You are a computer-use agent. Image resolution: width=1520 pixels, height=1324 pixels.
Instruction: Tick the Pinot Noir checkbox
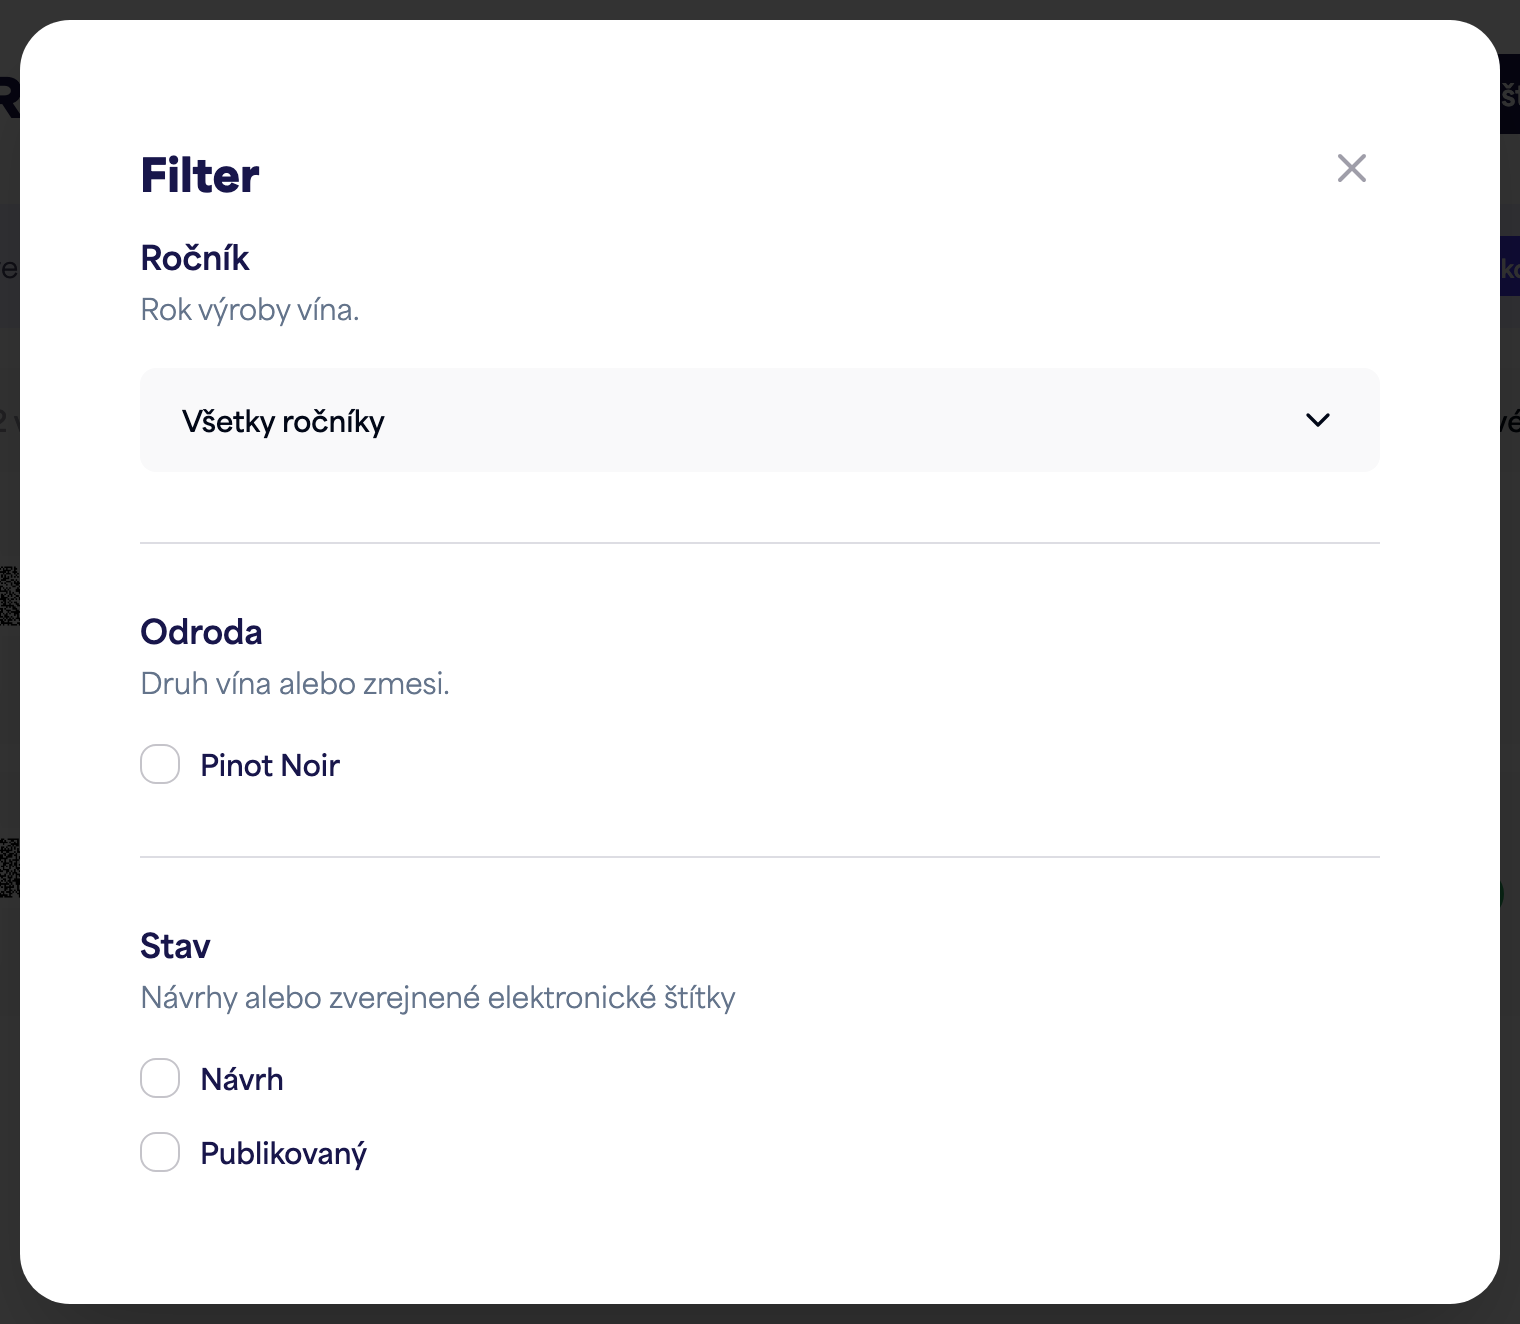coord(160,764)
